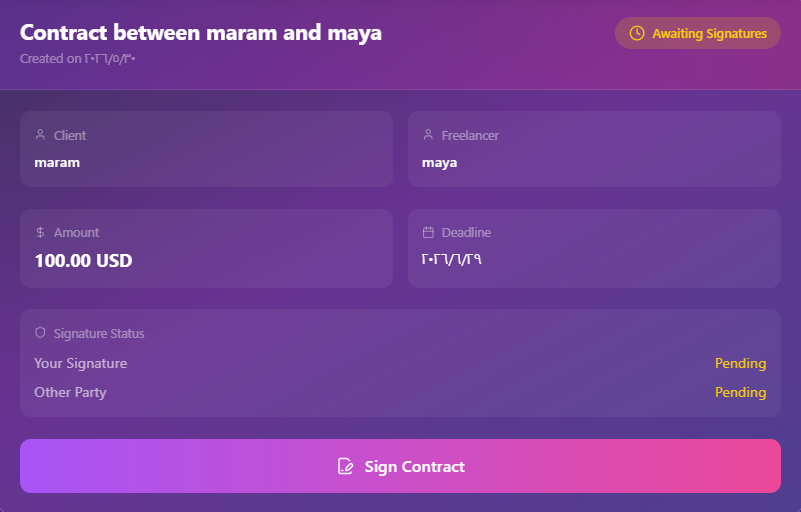Click the Pending status for Your Signature
The image size is (801, 512).
coord(740,363)
